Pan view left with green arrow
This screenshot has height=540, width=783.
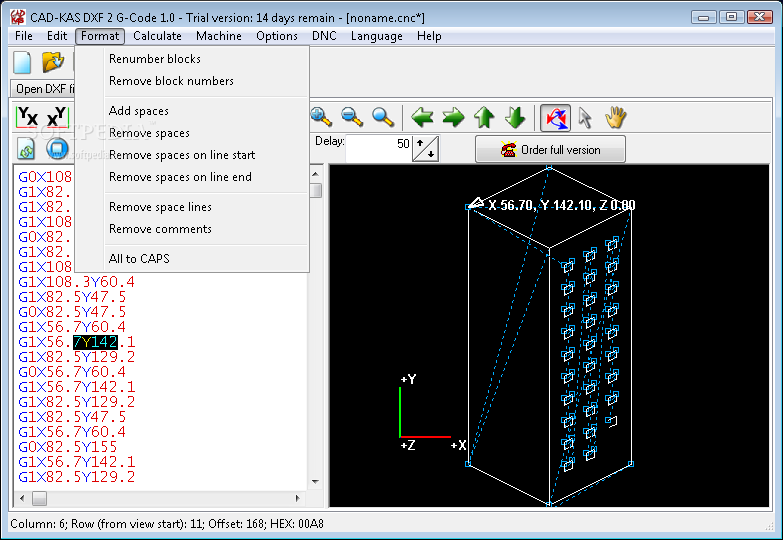[422, 117]
